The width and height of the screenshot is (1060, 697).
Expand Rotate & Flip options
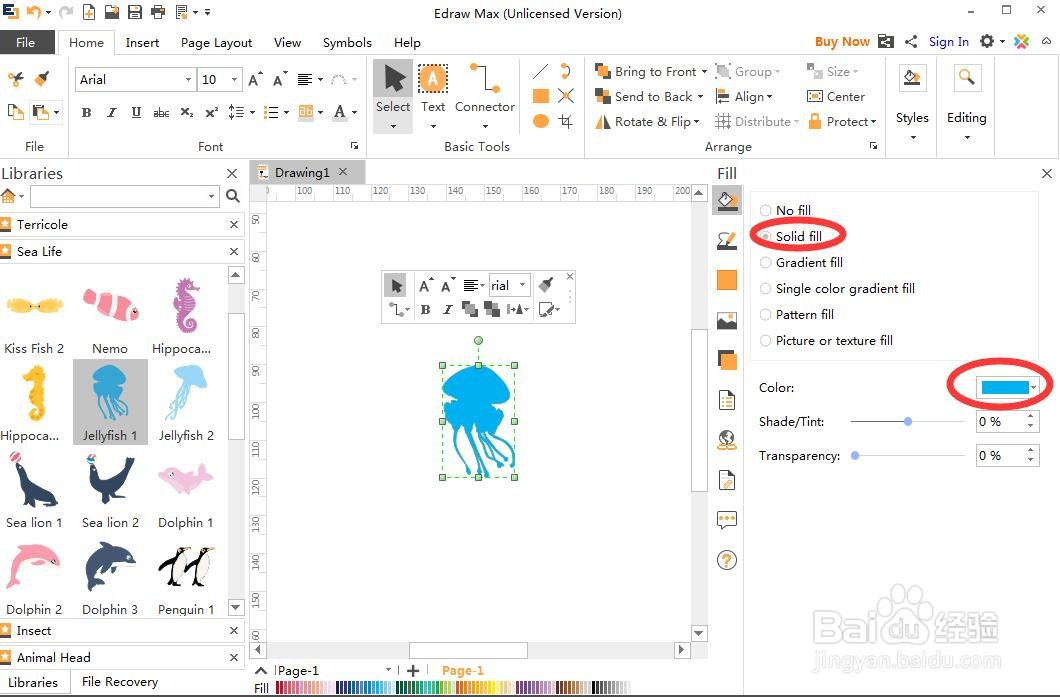pos(696,122)
